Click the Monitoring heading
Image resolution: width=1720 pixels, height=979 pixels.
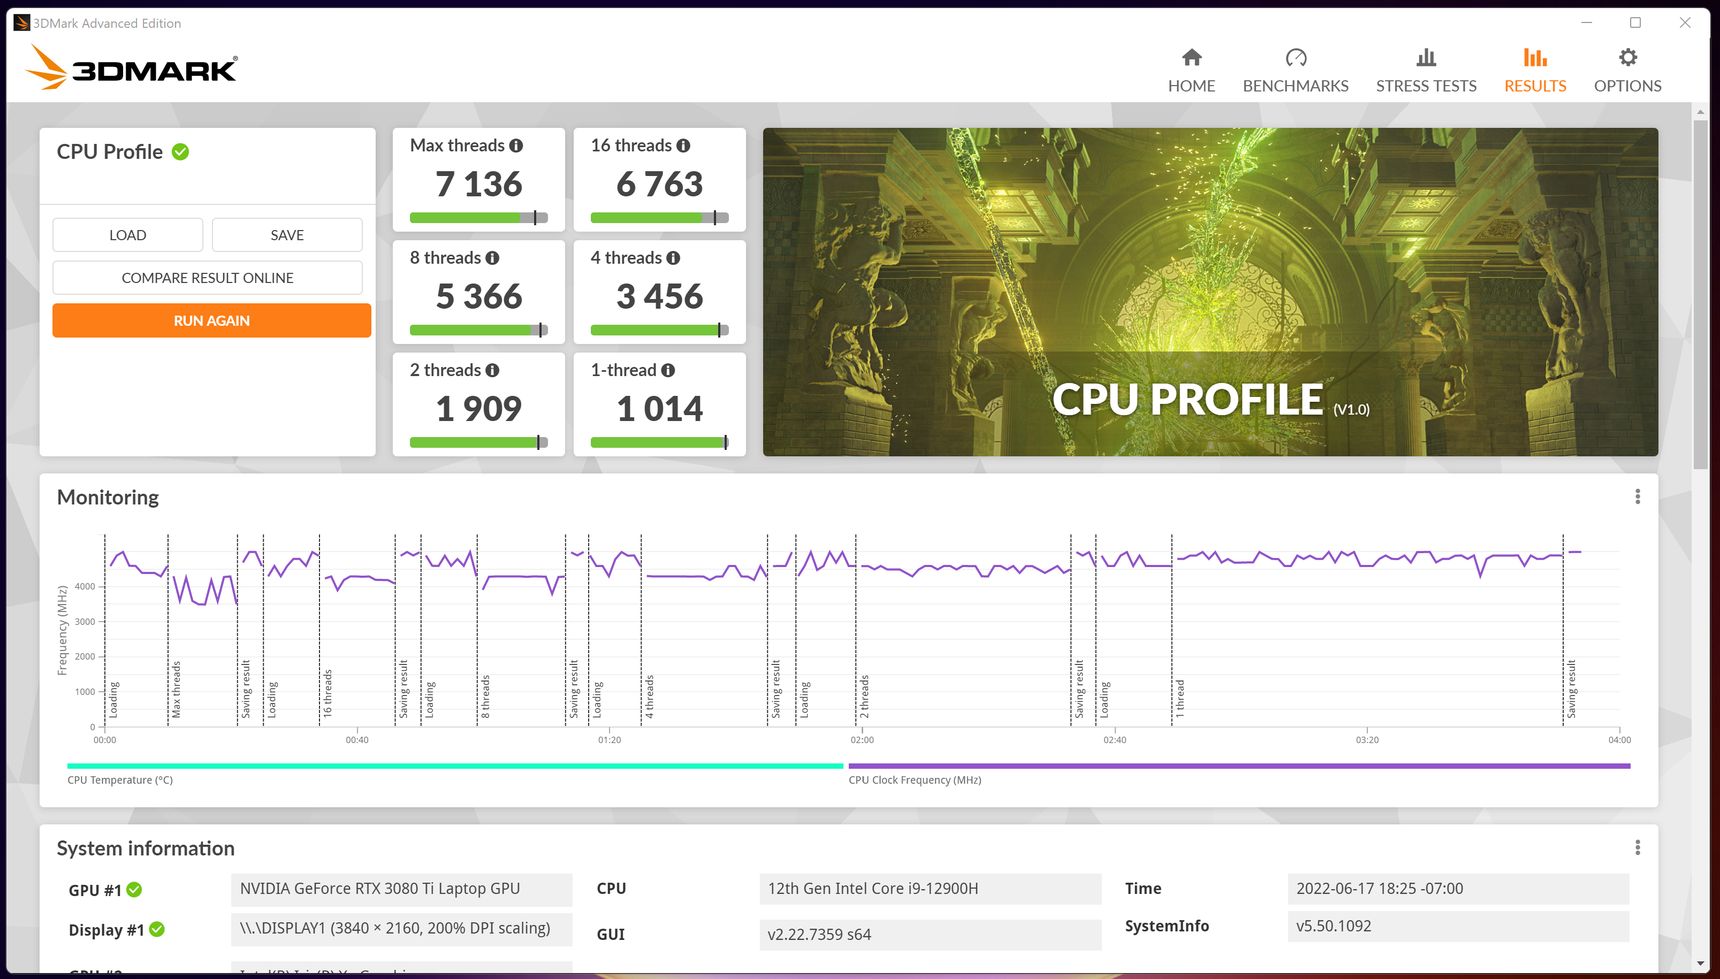pyautogui.click(x=108, y=498)
